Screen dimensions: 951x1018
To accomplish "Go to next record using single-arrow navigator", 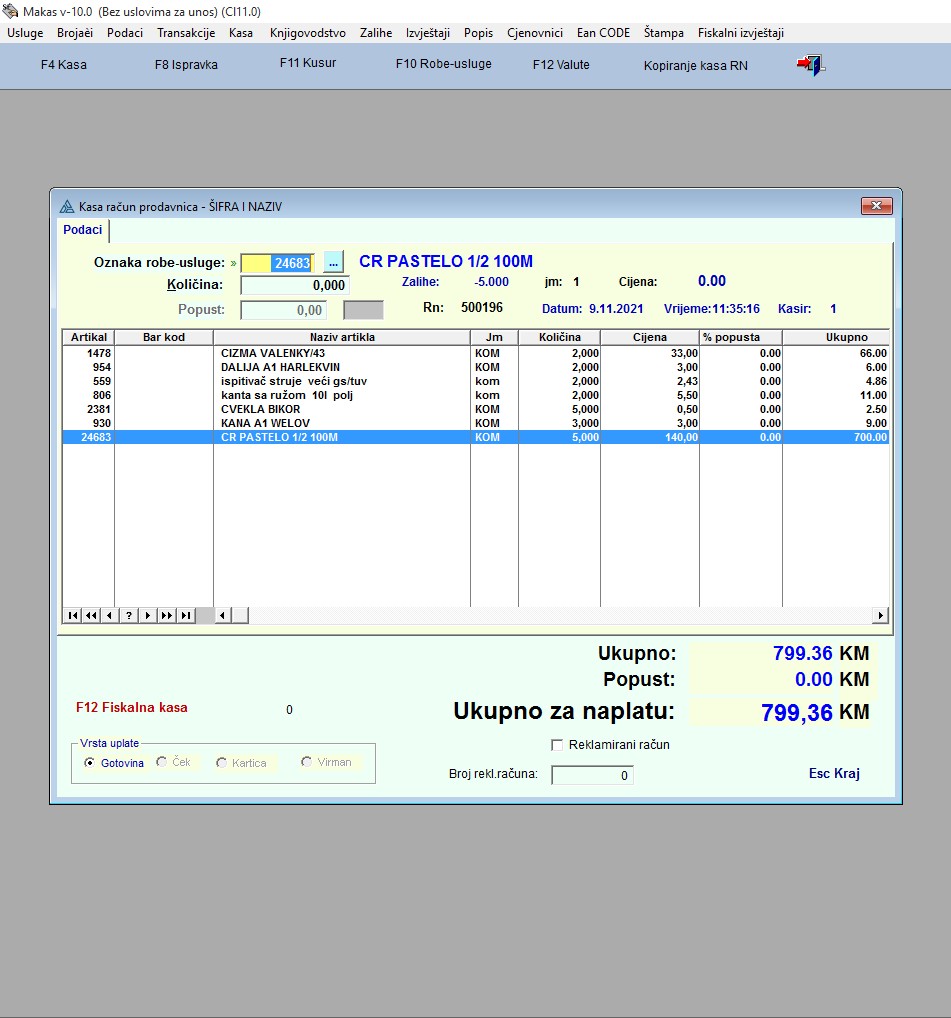I will point(148,615).
